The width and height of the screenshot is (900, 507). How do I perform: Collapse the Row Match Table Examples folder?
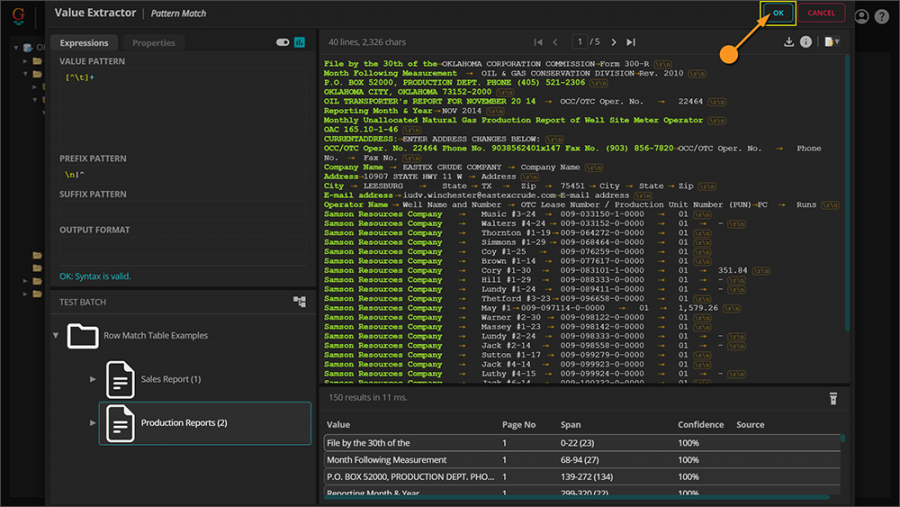56,336
